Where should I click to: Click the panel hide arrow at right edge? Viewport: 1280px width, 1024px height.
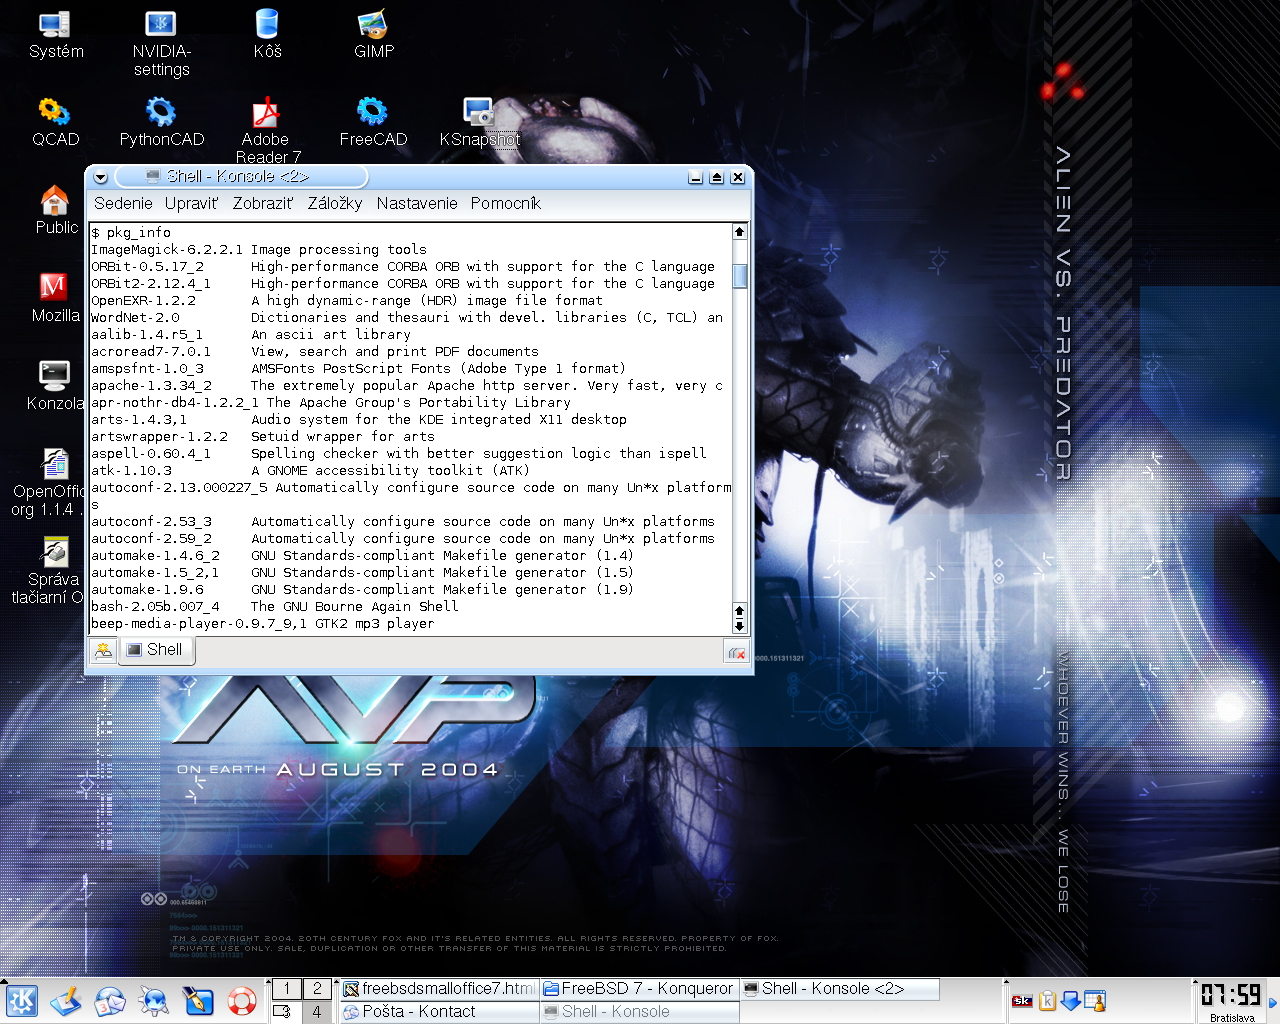coord(1273,1001)
